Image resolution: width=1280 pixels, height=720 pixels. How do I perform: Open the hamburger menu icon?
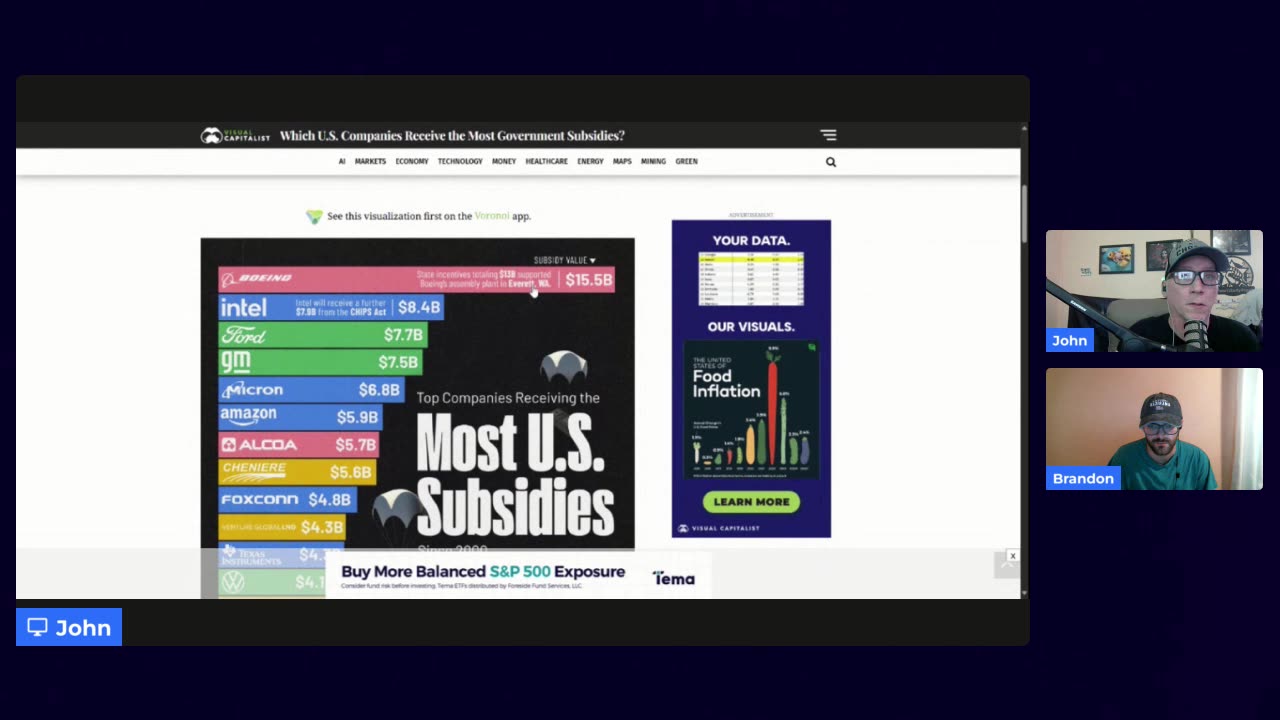point(828,135)
